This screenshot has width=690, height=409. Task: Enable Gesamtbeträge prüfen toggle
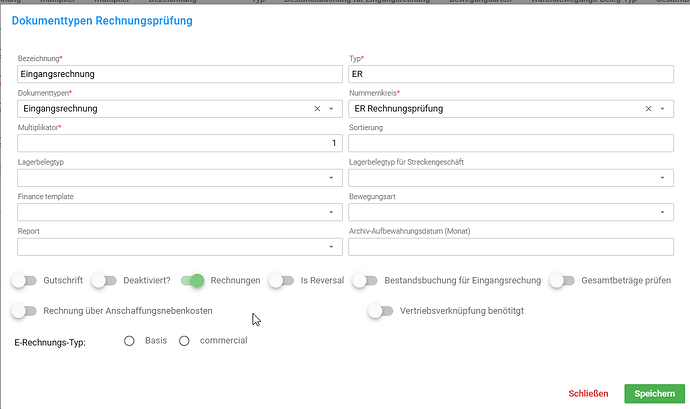(562, 280)
